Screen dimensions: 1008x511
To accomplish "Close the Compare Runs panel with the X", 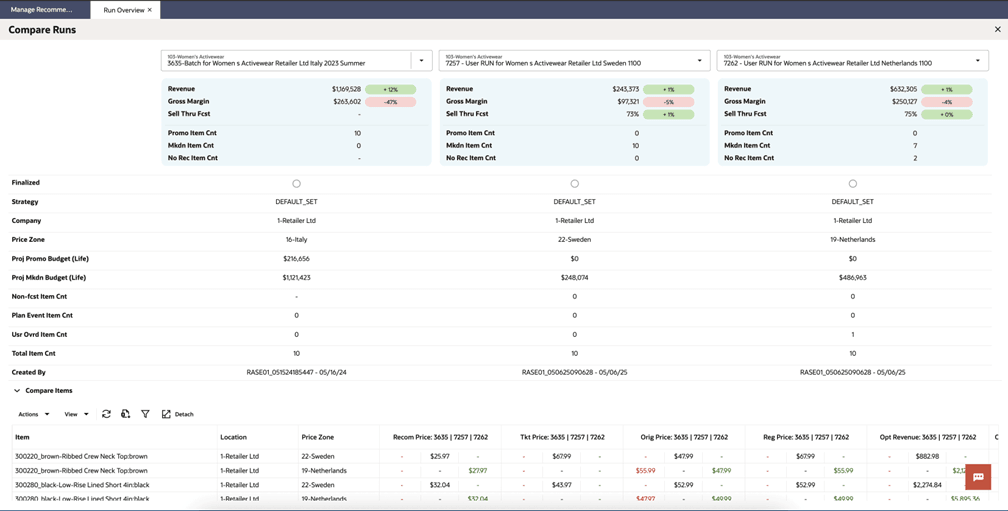I will pos(998,30).
